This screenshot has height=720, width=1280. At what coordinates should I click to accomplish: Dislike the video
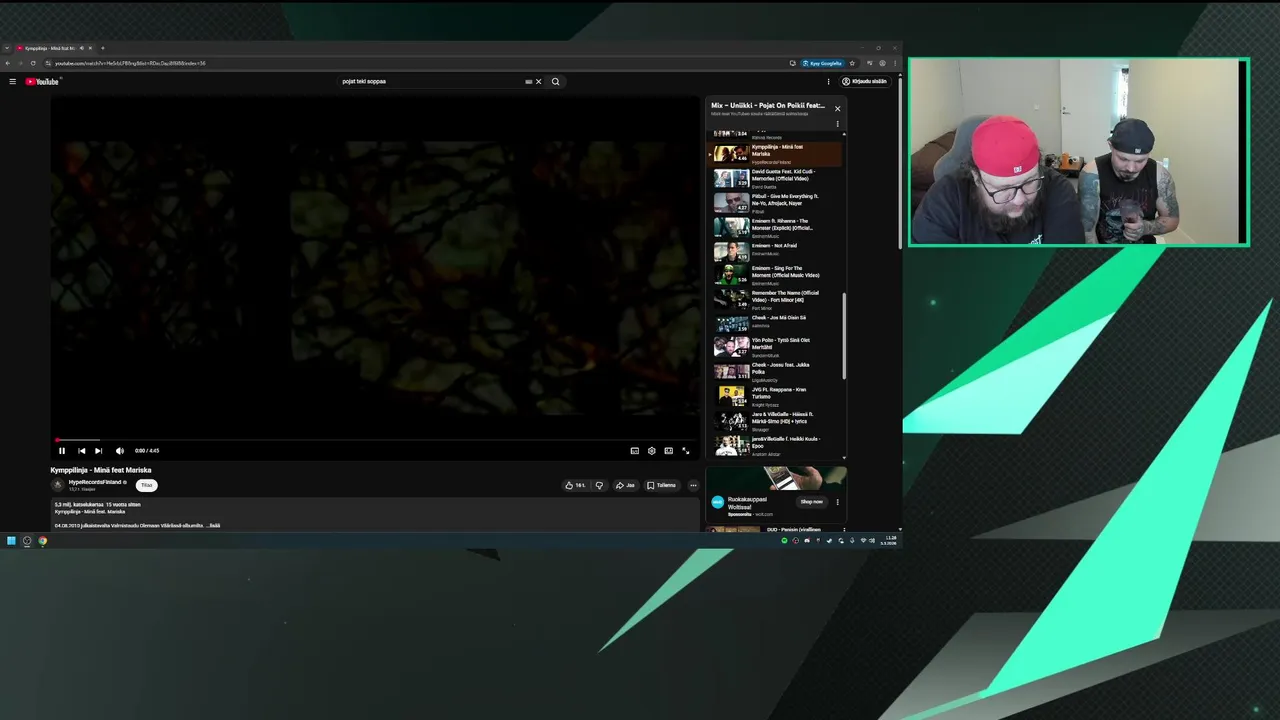[x=599, y=485]
